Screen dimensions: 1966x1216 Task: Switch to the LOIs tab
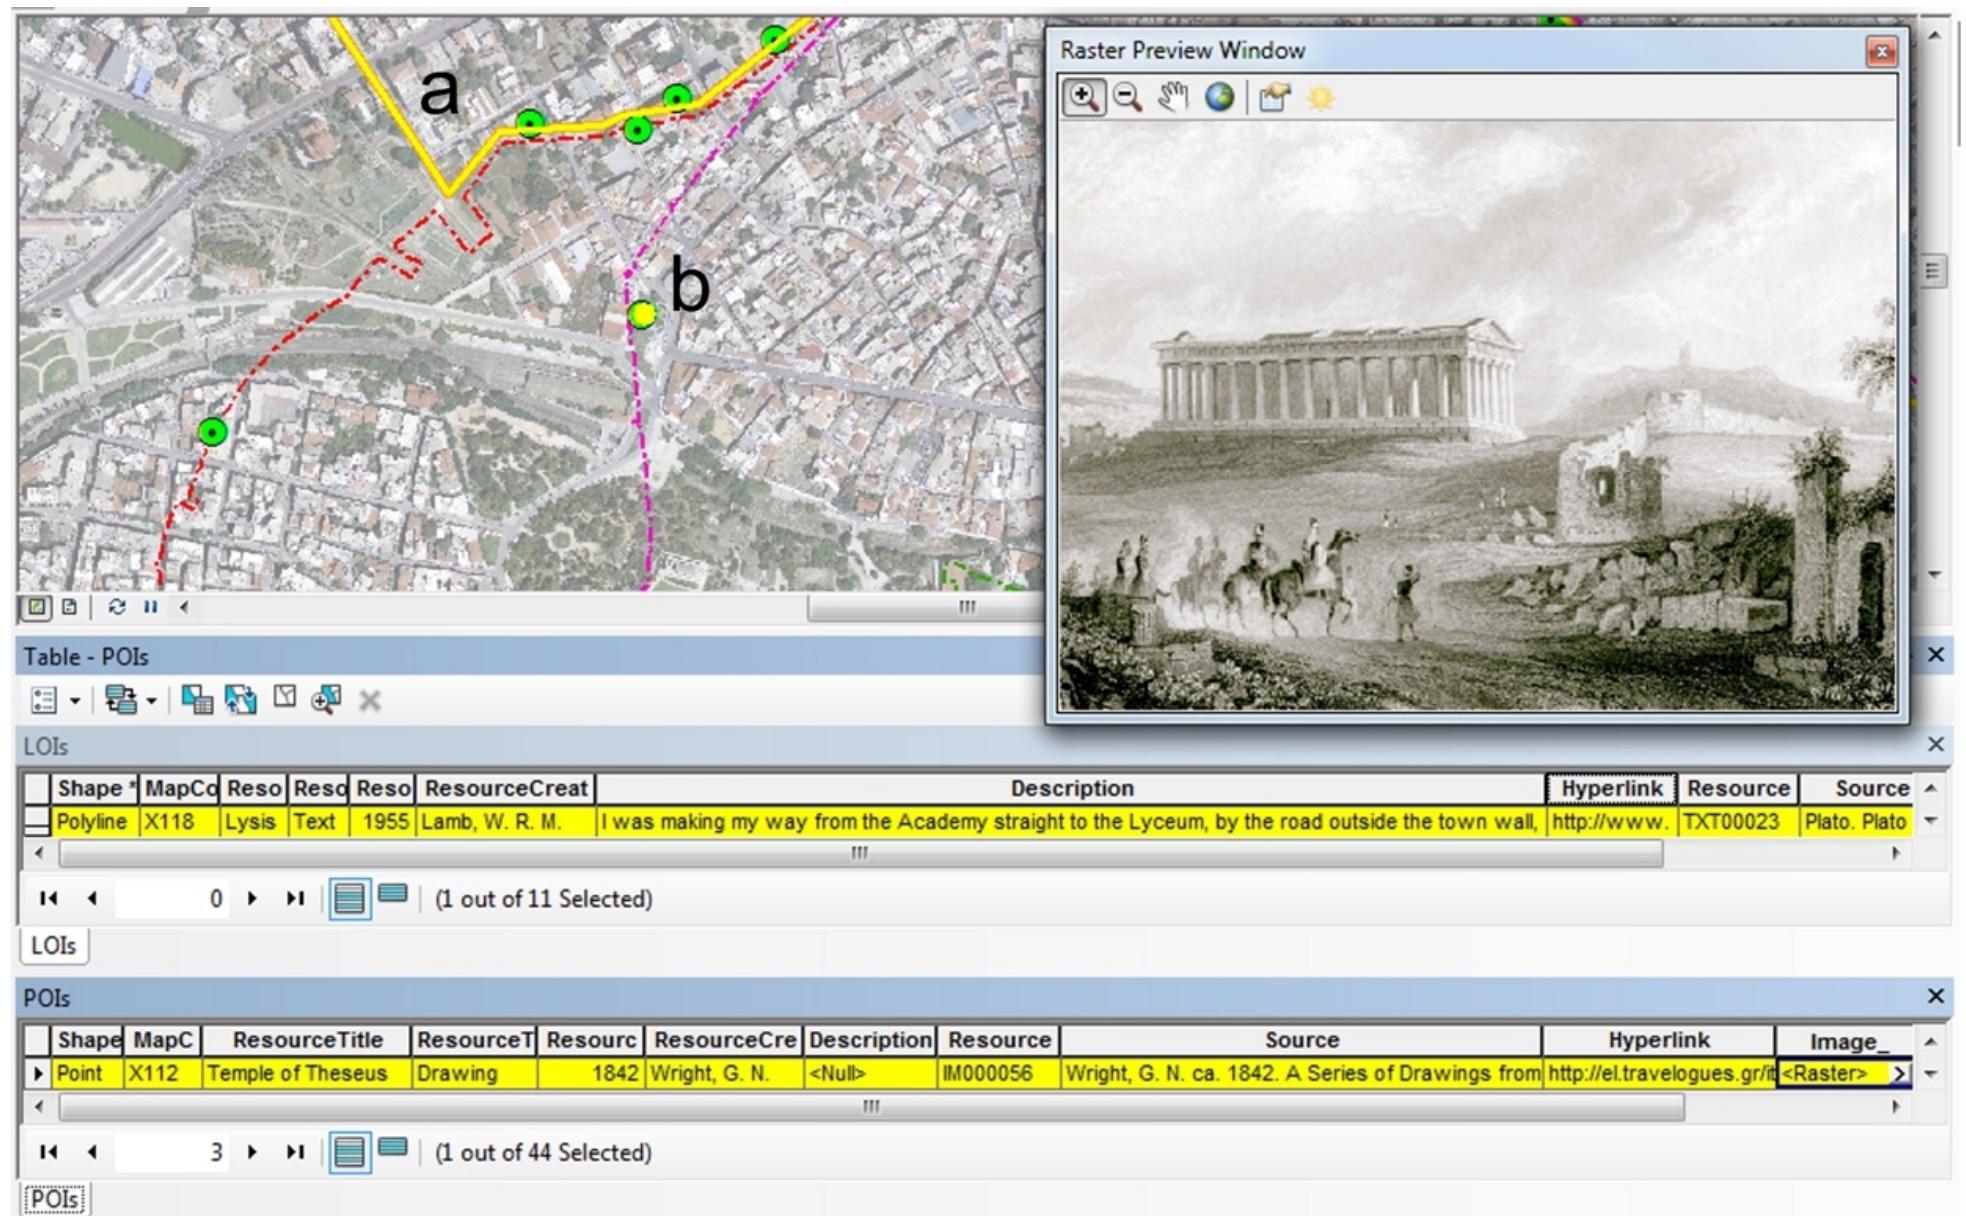[x=53, y=945]
